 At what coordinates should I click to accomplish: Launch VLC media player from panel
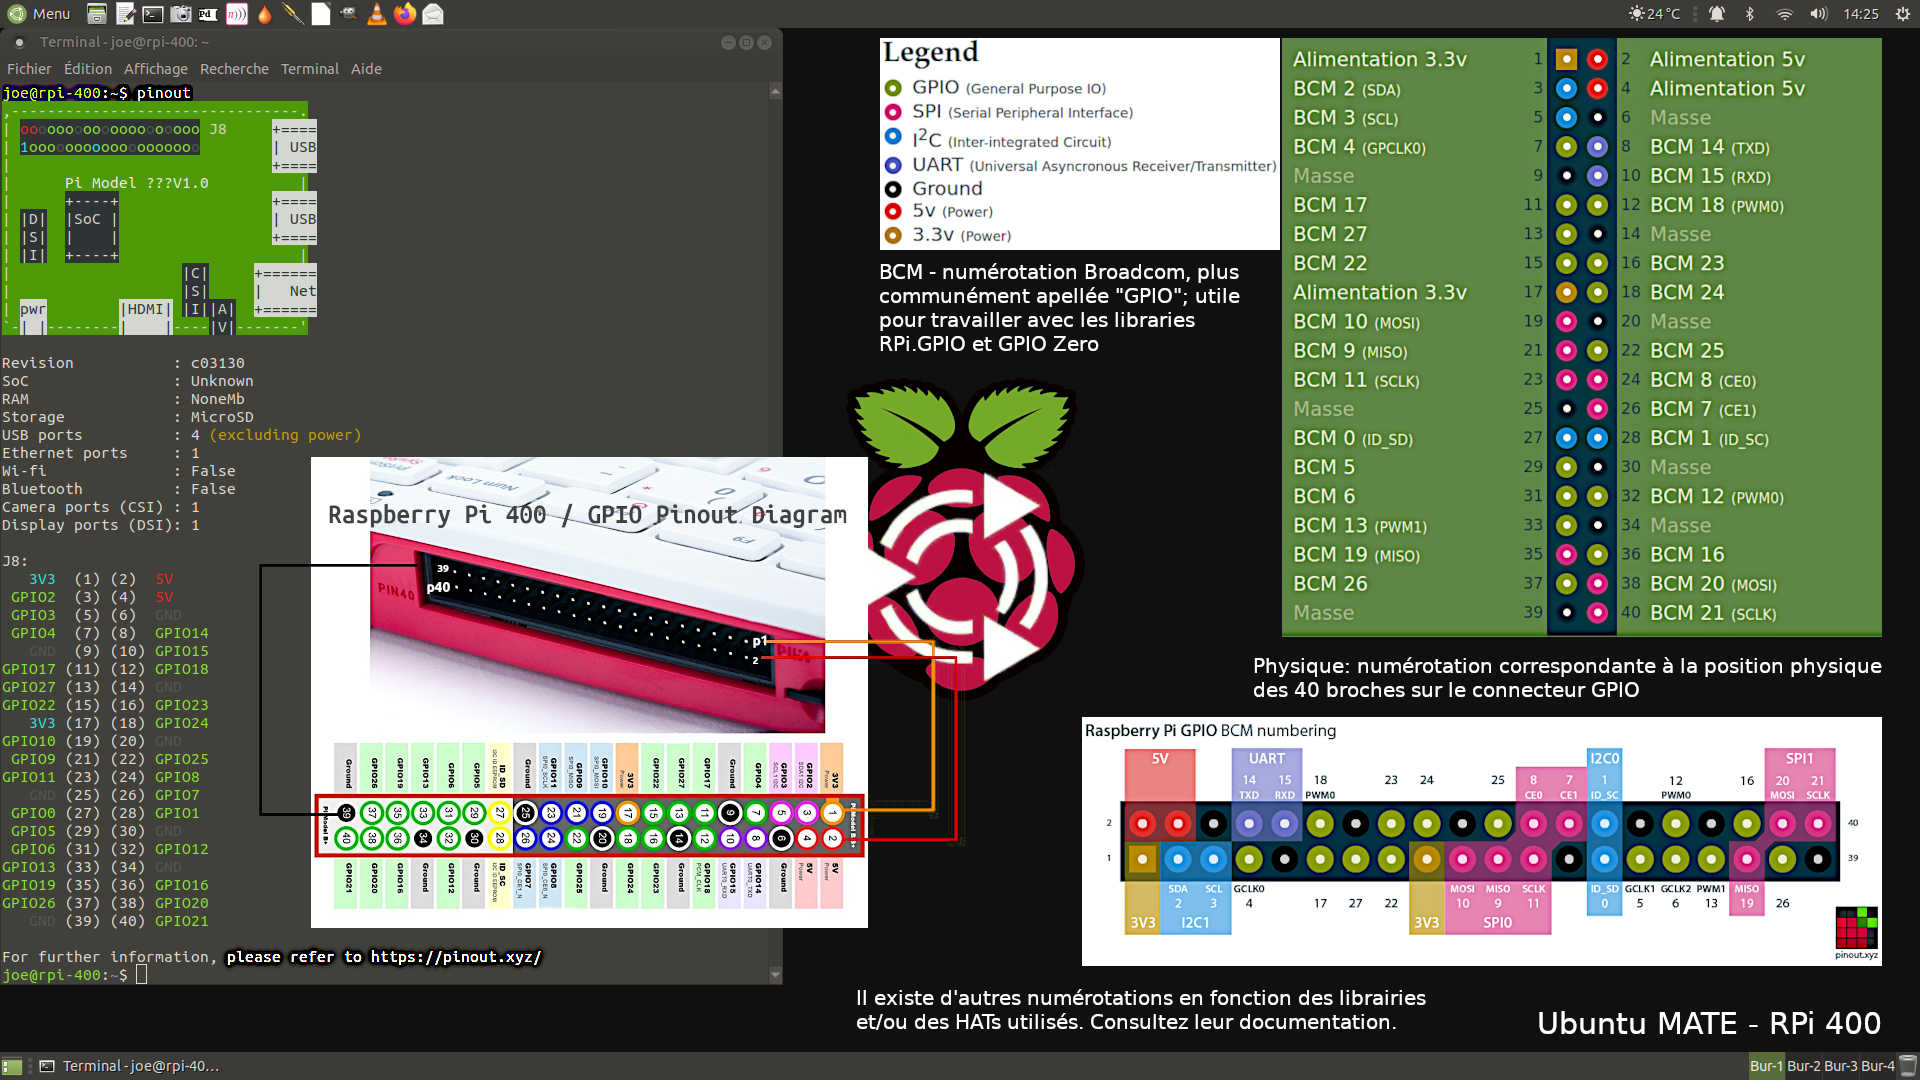point(376,14)
